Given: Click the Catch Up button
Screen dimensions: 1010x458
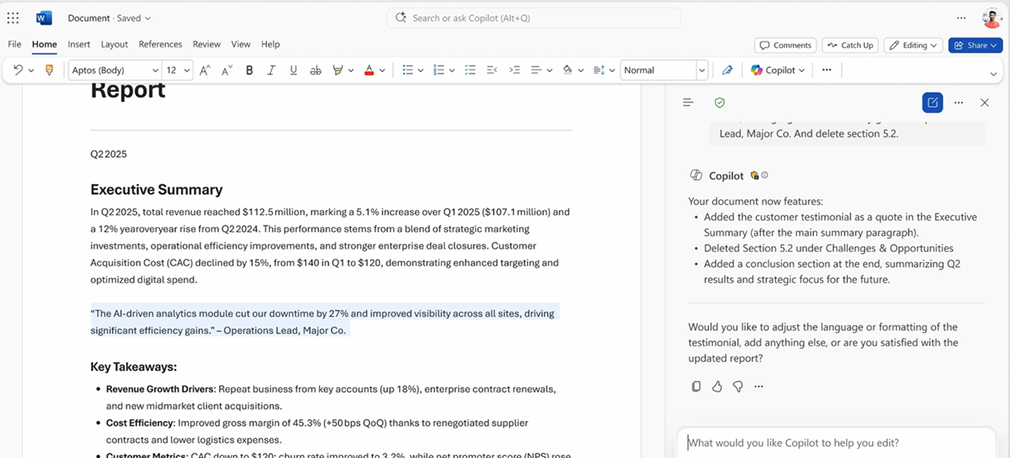Looking at the screenshot, I should 850,45.
